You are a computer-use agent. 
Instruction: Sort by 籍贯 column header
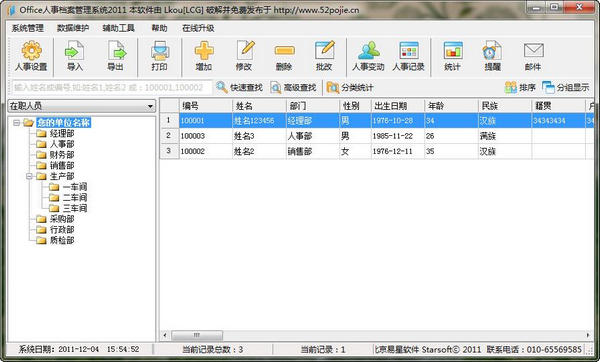[559, 106]
